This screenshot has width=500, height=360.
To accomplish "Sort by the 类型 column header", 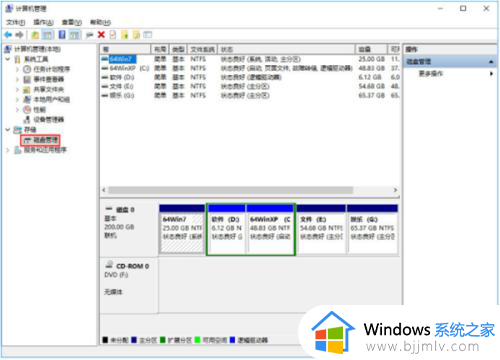I will coord(178,49).
